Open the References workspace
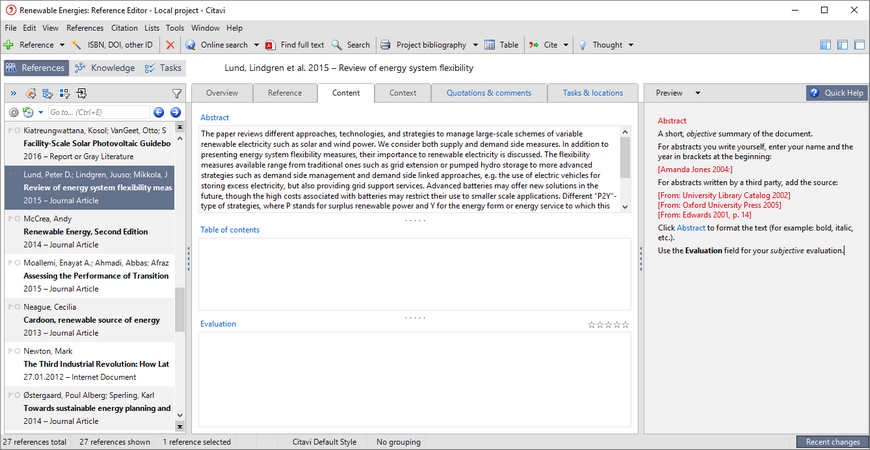This screenshot has width=870, height=450. click(37, 68)
